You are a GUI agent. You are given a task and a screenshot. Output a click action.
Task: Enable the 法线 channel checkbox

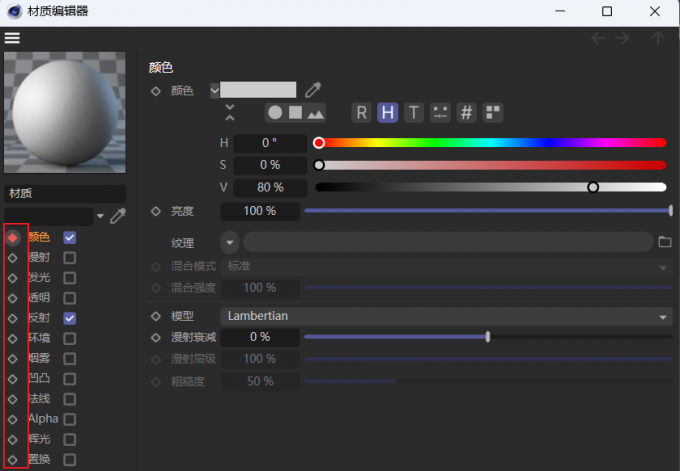click(x=69, y=399)
